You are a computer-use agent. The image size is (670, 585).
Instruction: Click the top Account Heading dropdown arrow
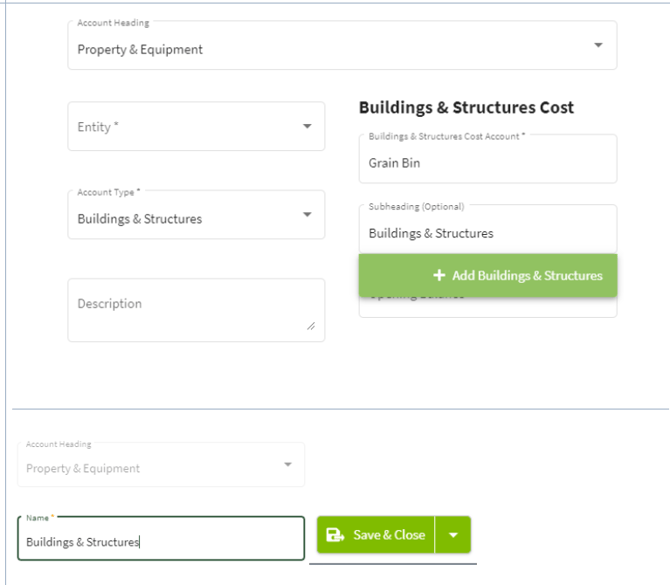click(598, 46)
